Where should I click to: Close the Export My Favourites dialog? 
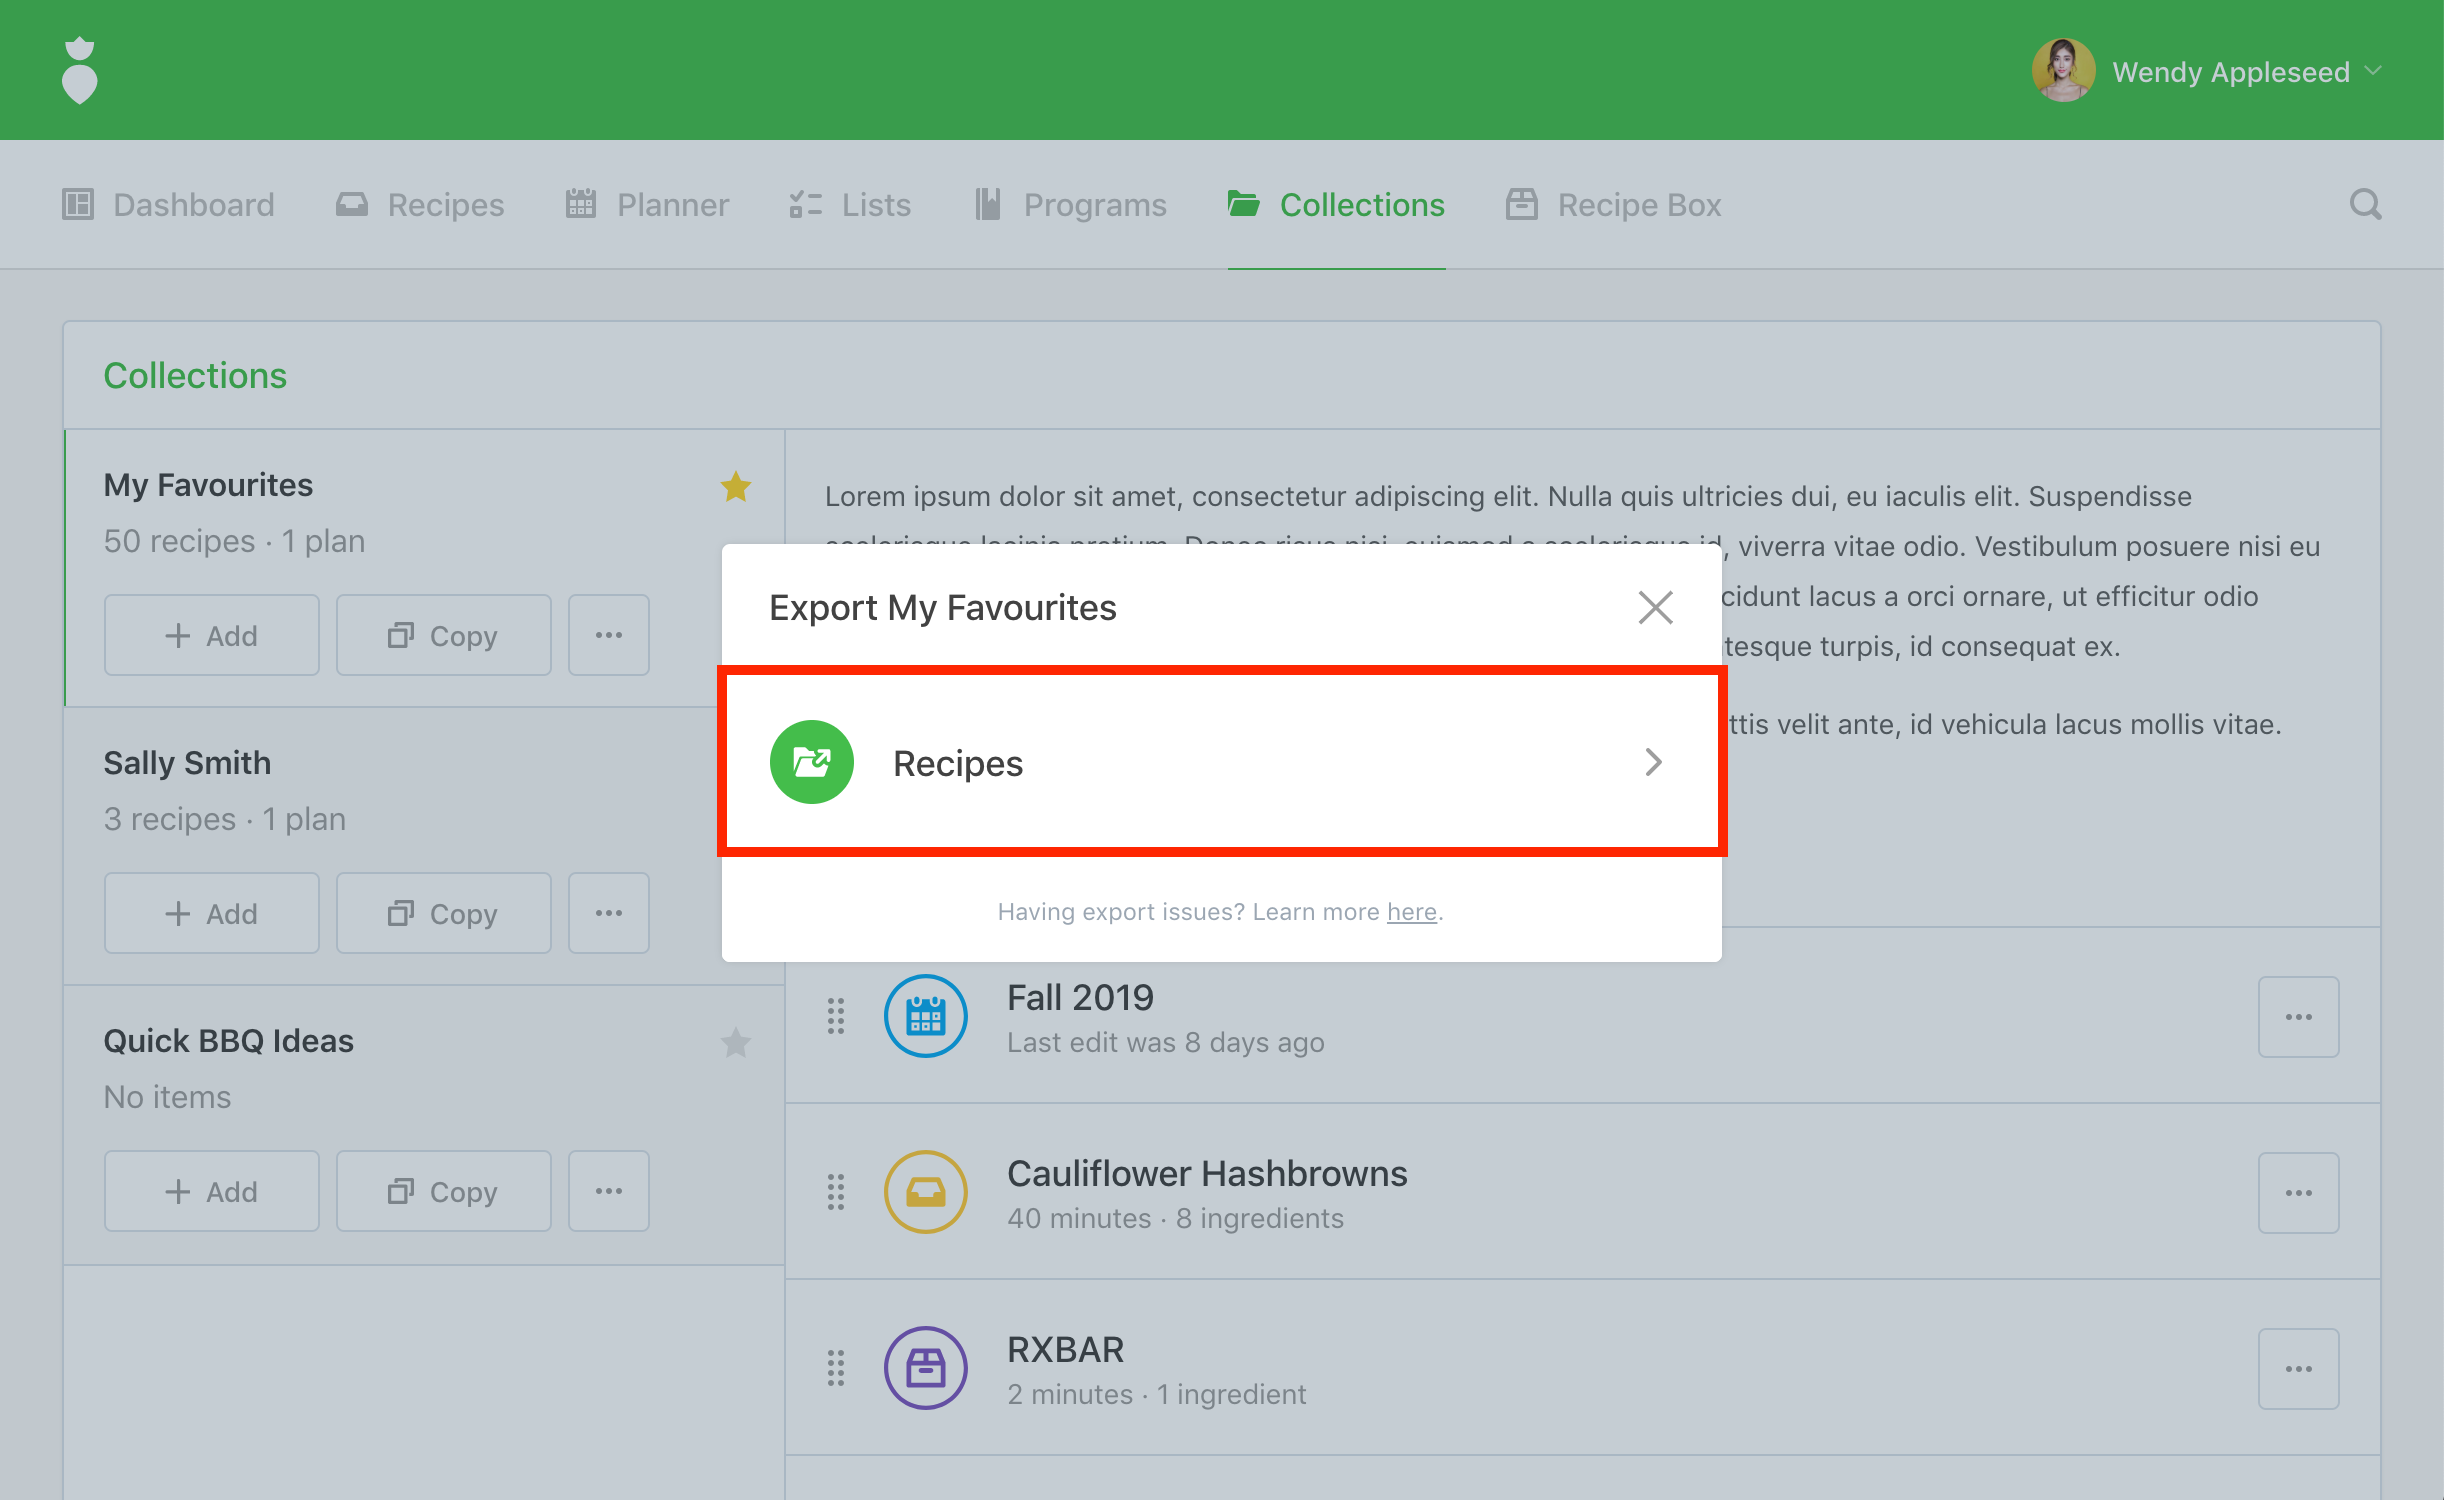click(x=1655, y=607)
